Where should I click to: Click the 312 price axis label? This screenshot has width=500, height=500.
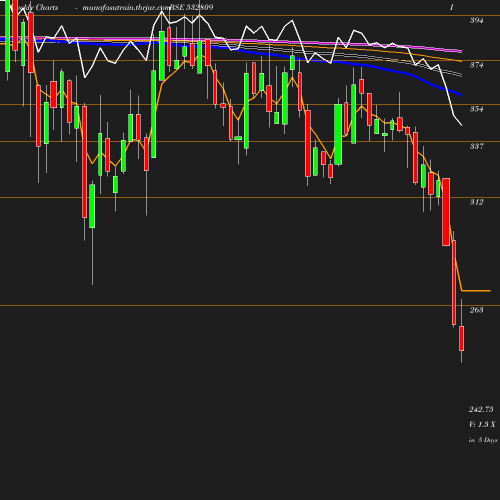point(476,202)
